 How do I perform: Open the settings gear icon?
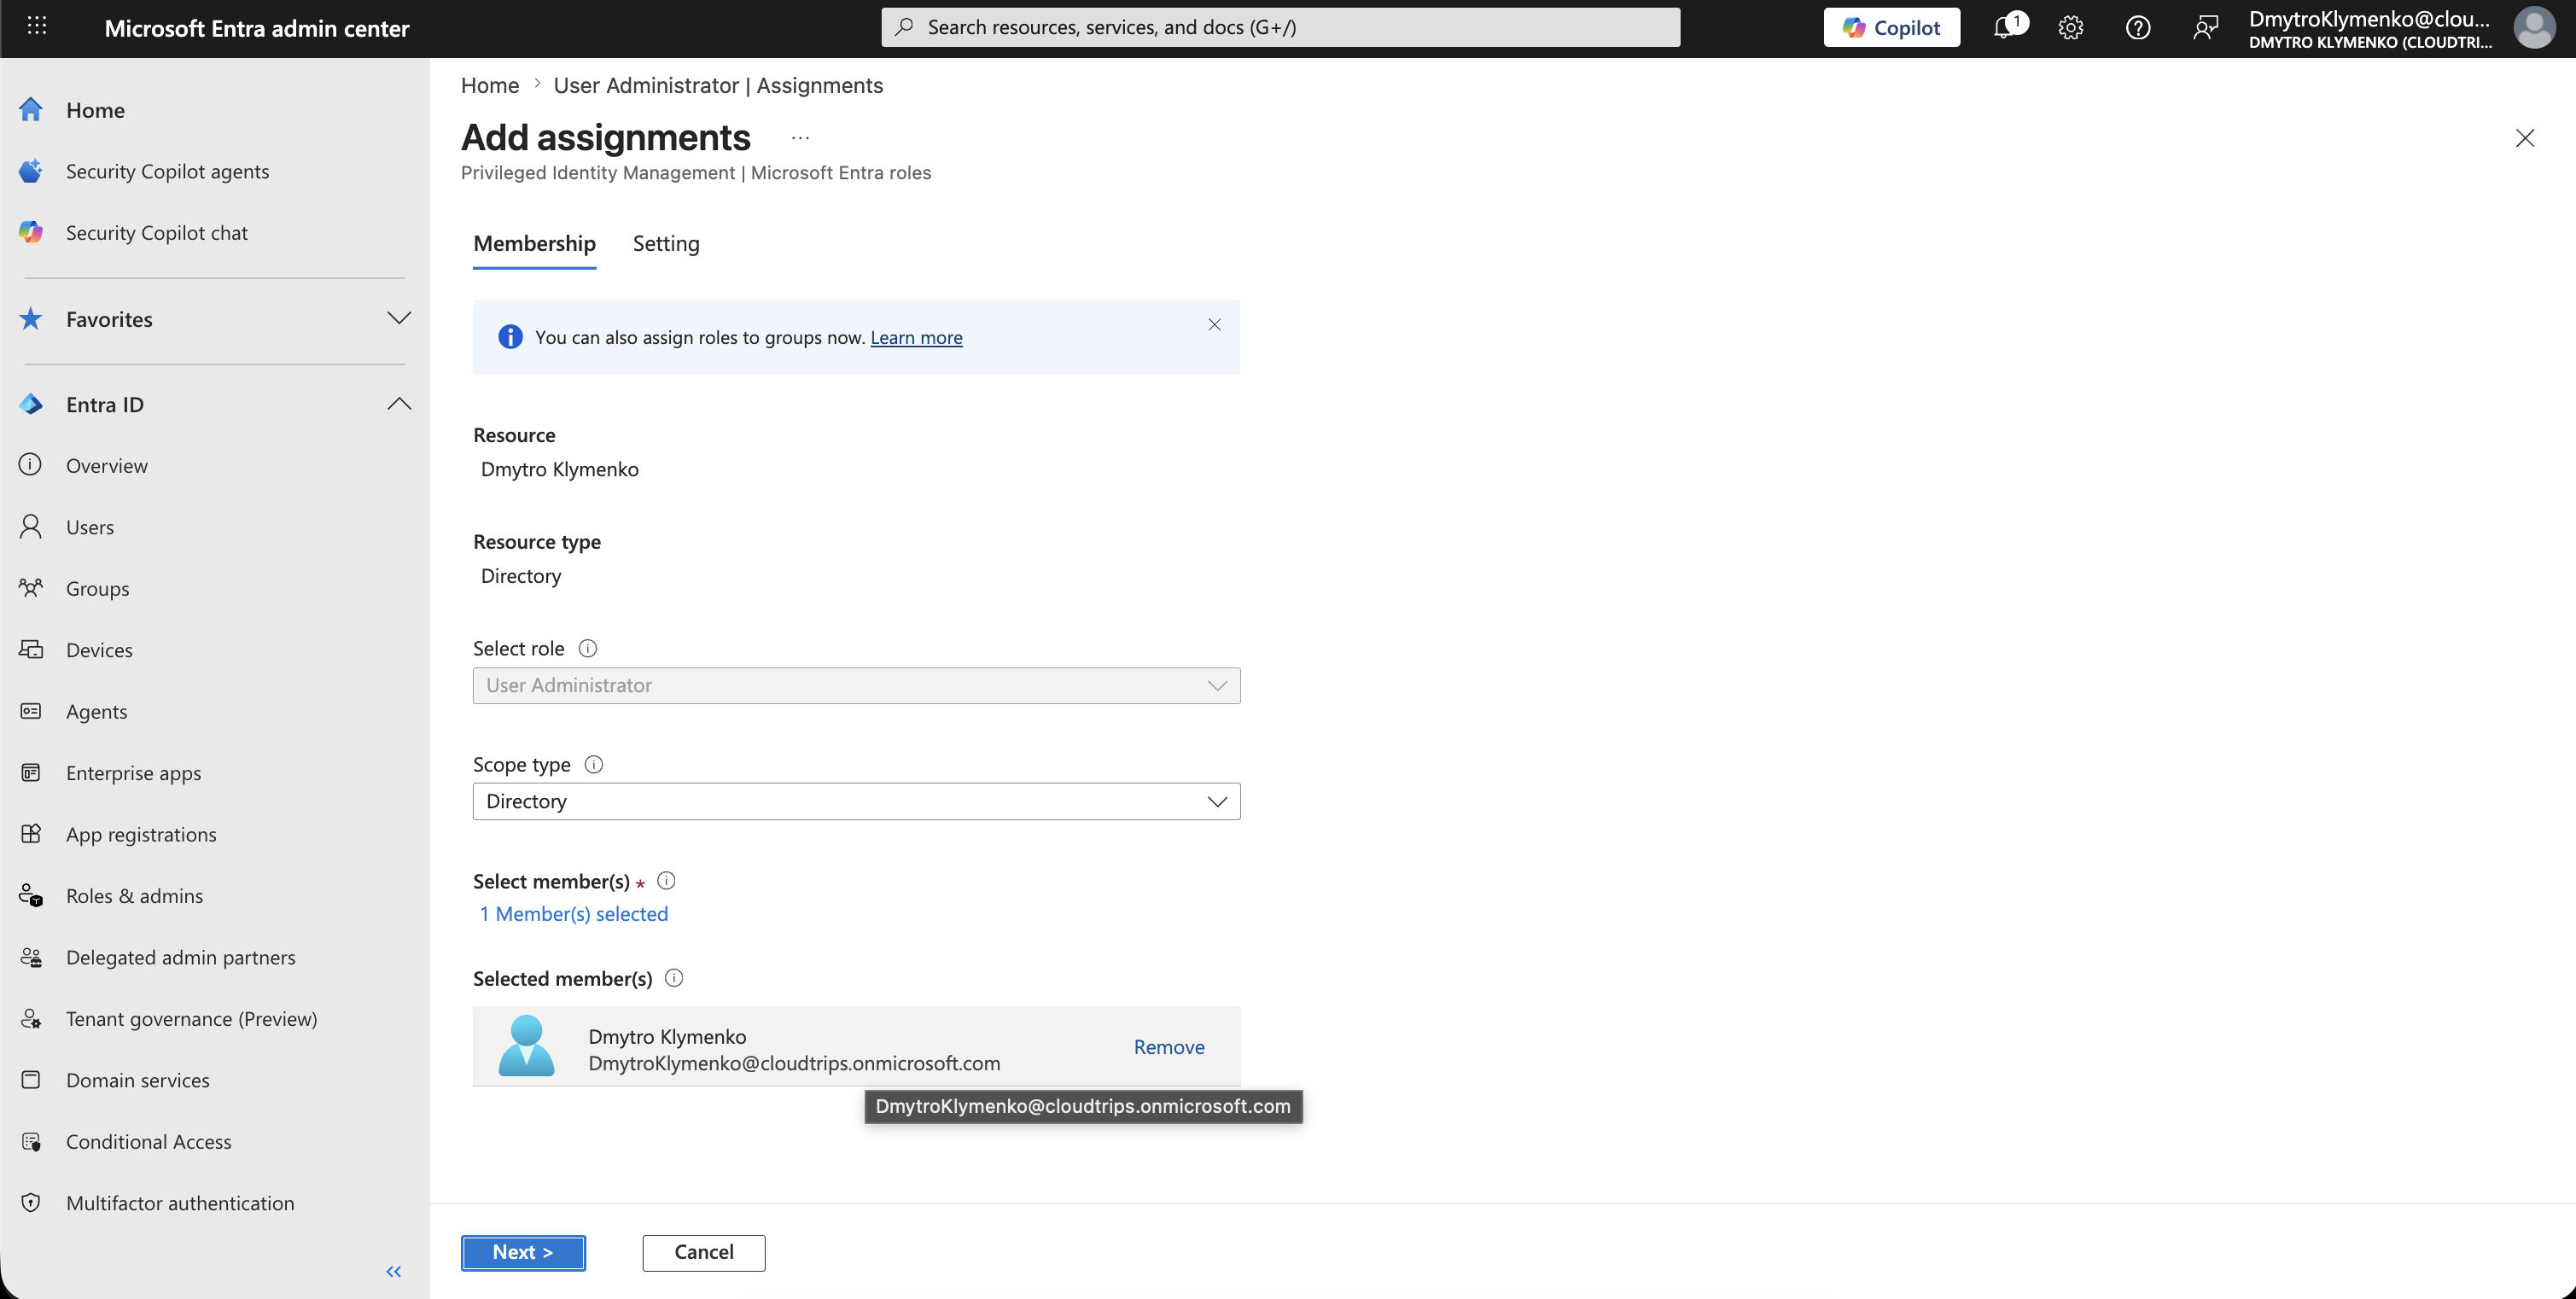click(x=2071, y=27)
